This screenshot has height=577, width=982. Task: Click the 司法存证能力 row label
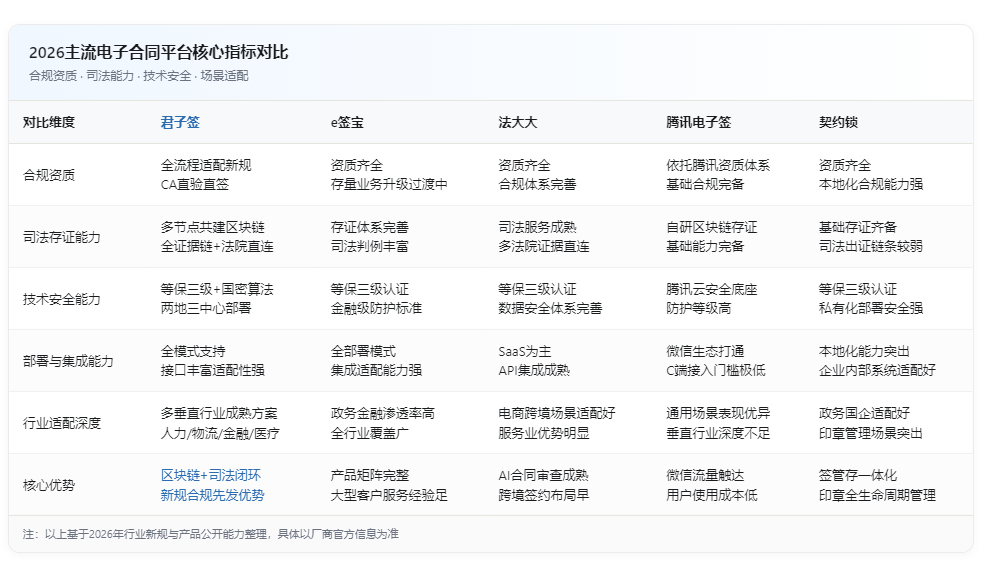[61, 237]
